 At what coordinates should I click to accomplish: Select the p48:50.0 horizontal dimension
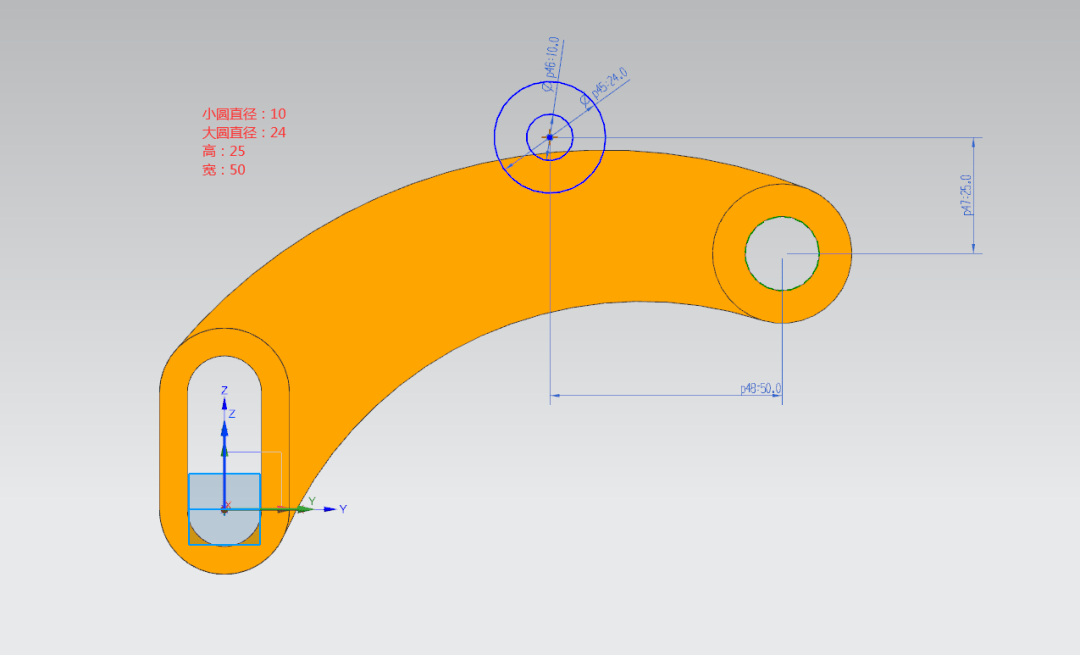pos(760,389)
